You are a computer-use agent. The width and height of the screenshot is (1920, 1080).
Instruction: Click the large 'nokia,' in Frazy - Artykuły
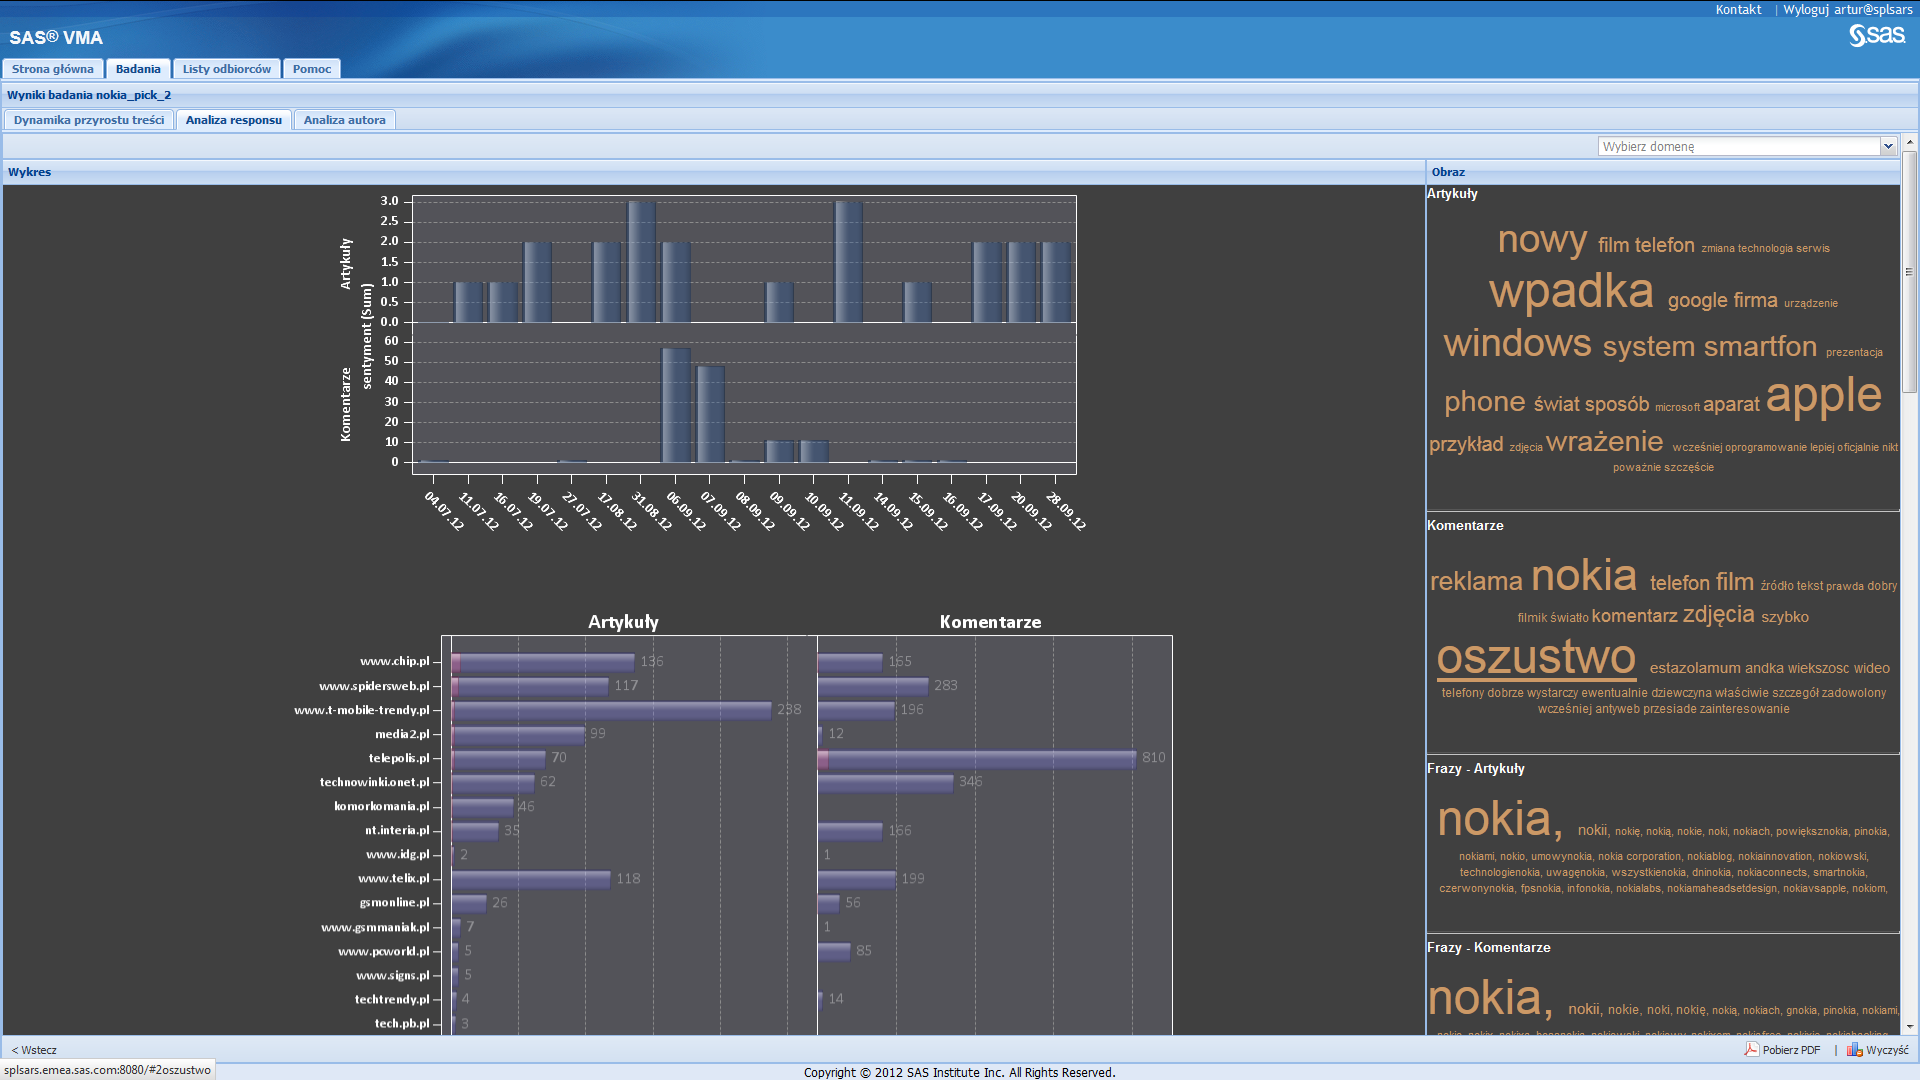(x=1500, y=819)
